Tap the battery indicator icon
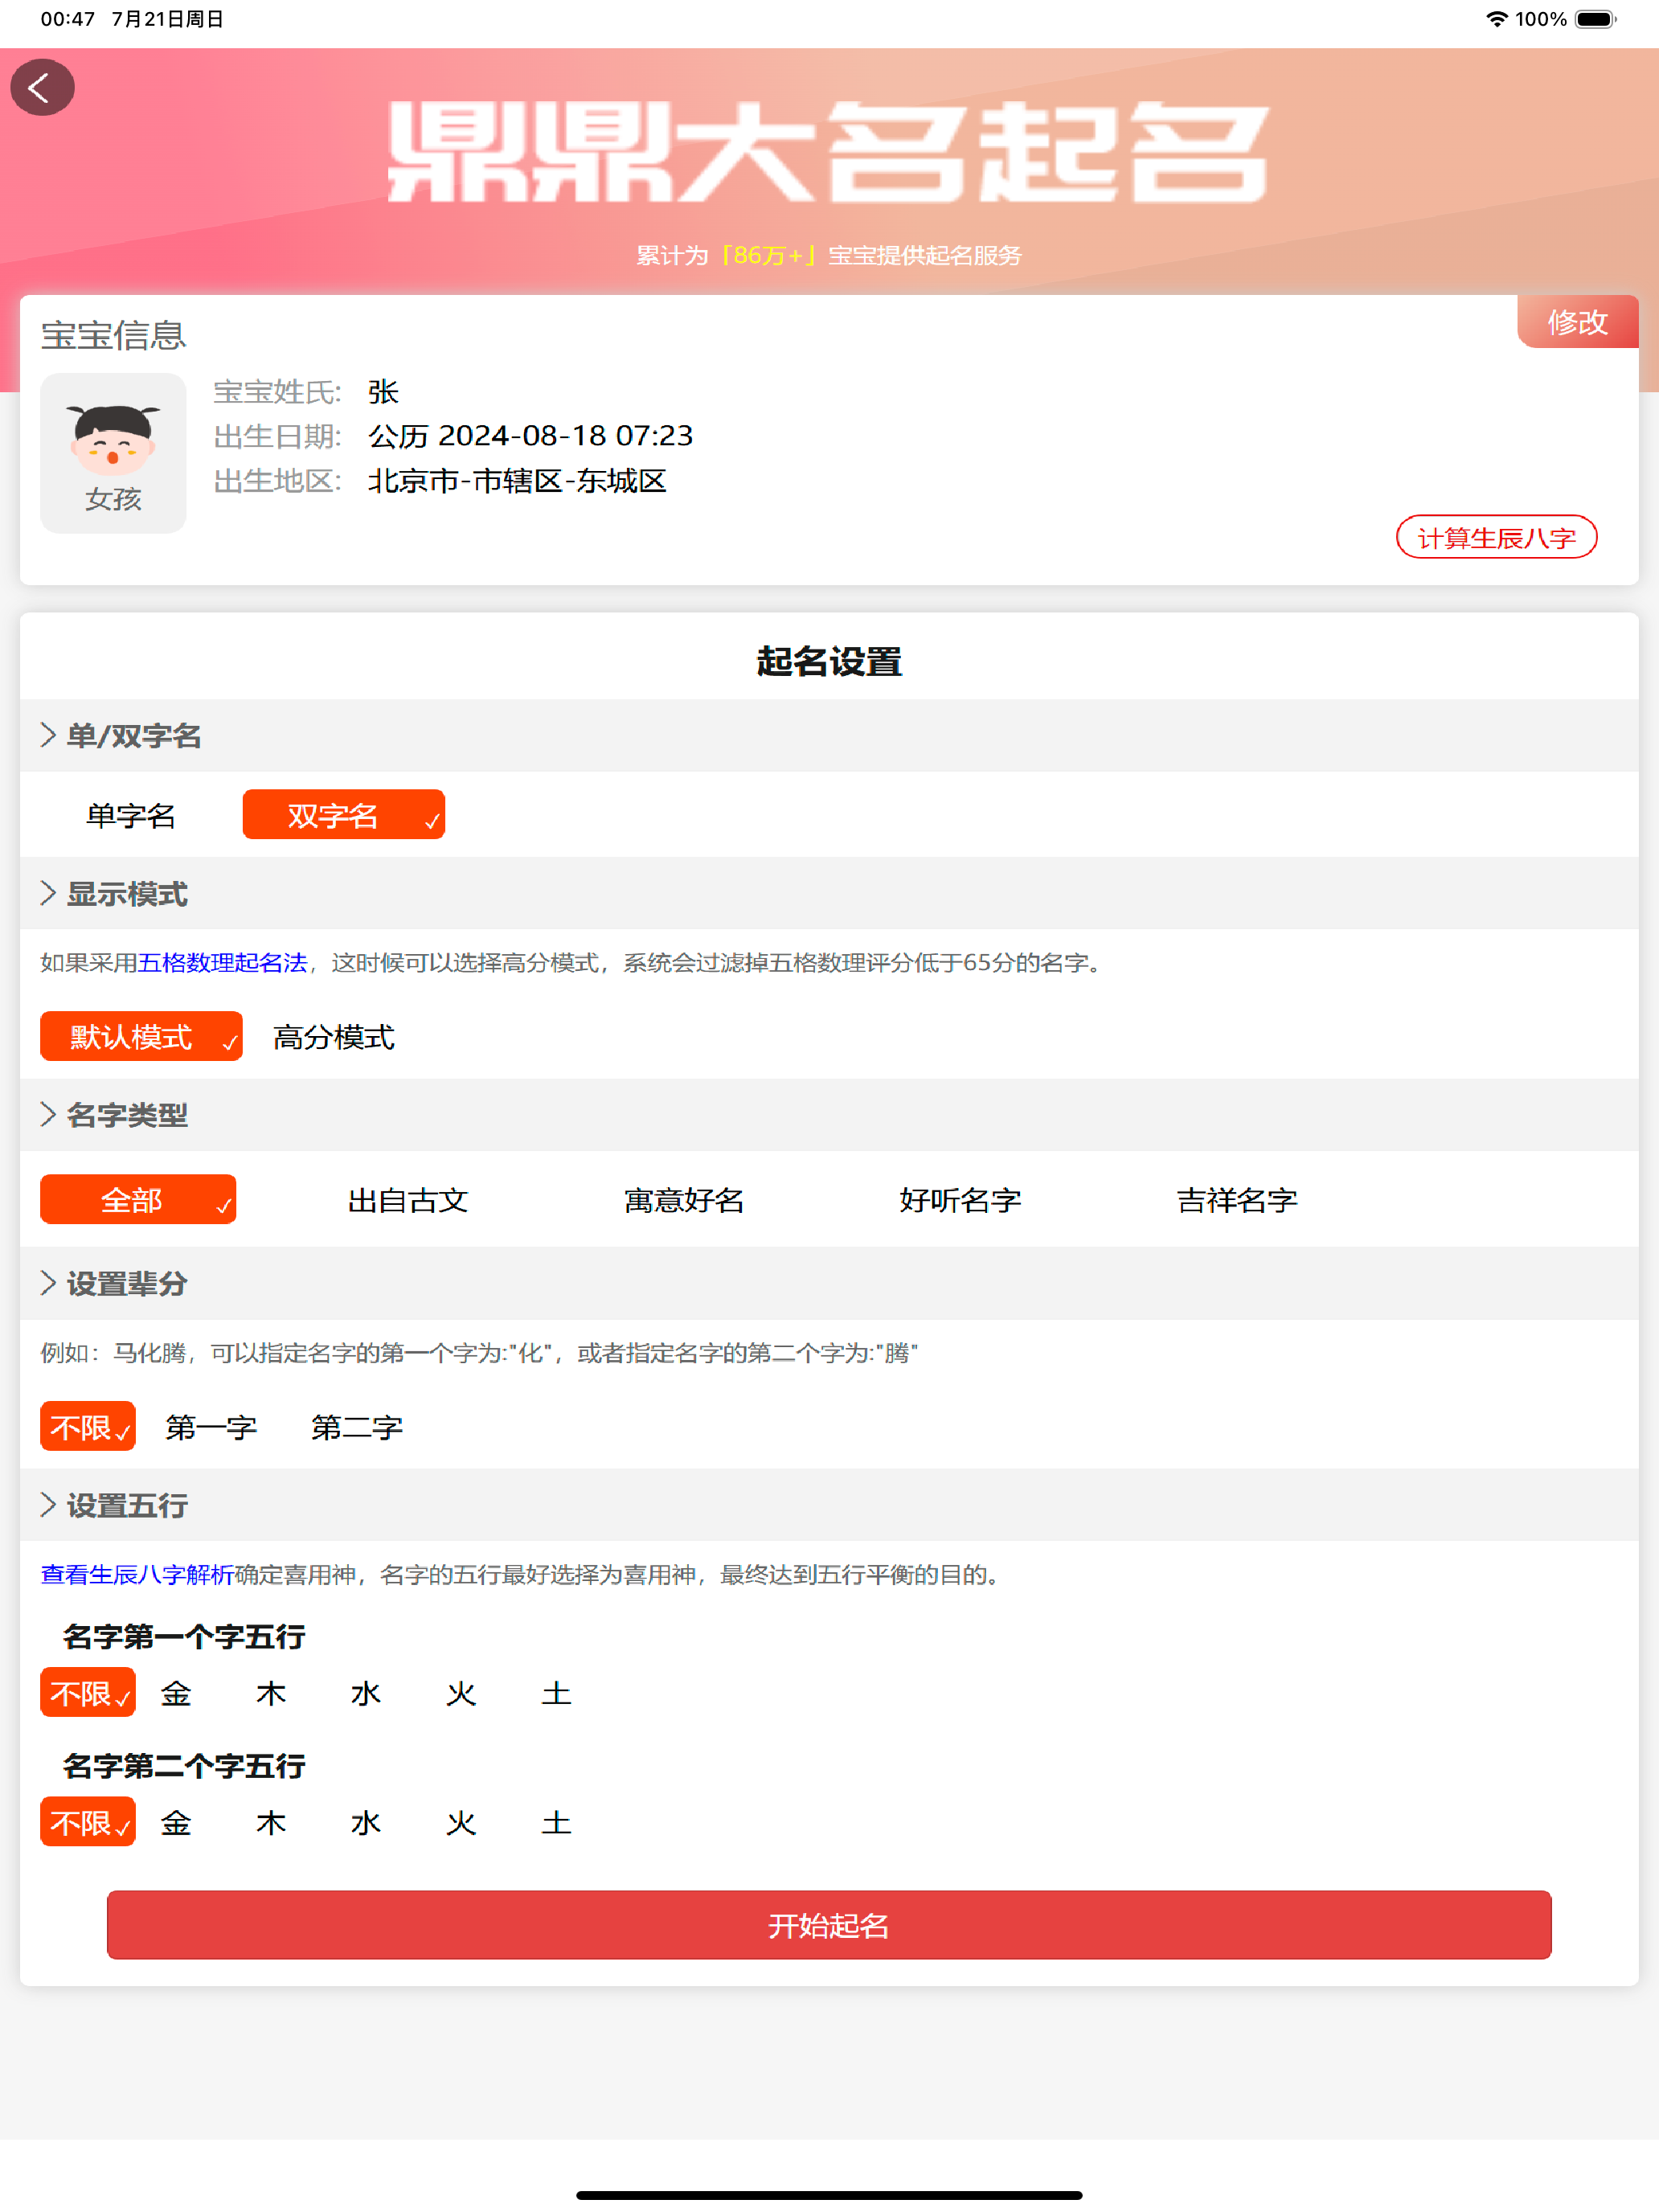Viewport: 1659px width, 2212px height. (1595, 19)
